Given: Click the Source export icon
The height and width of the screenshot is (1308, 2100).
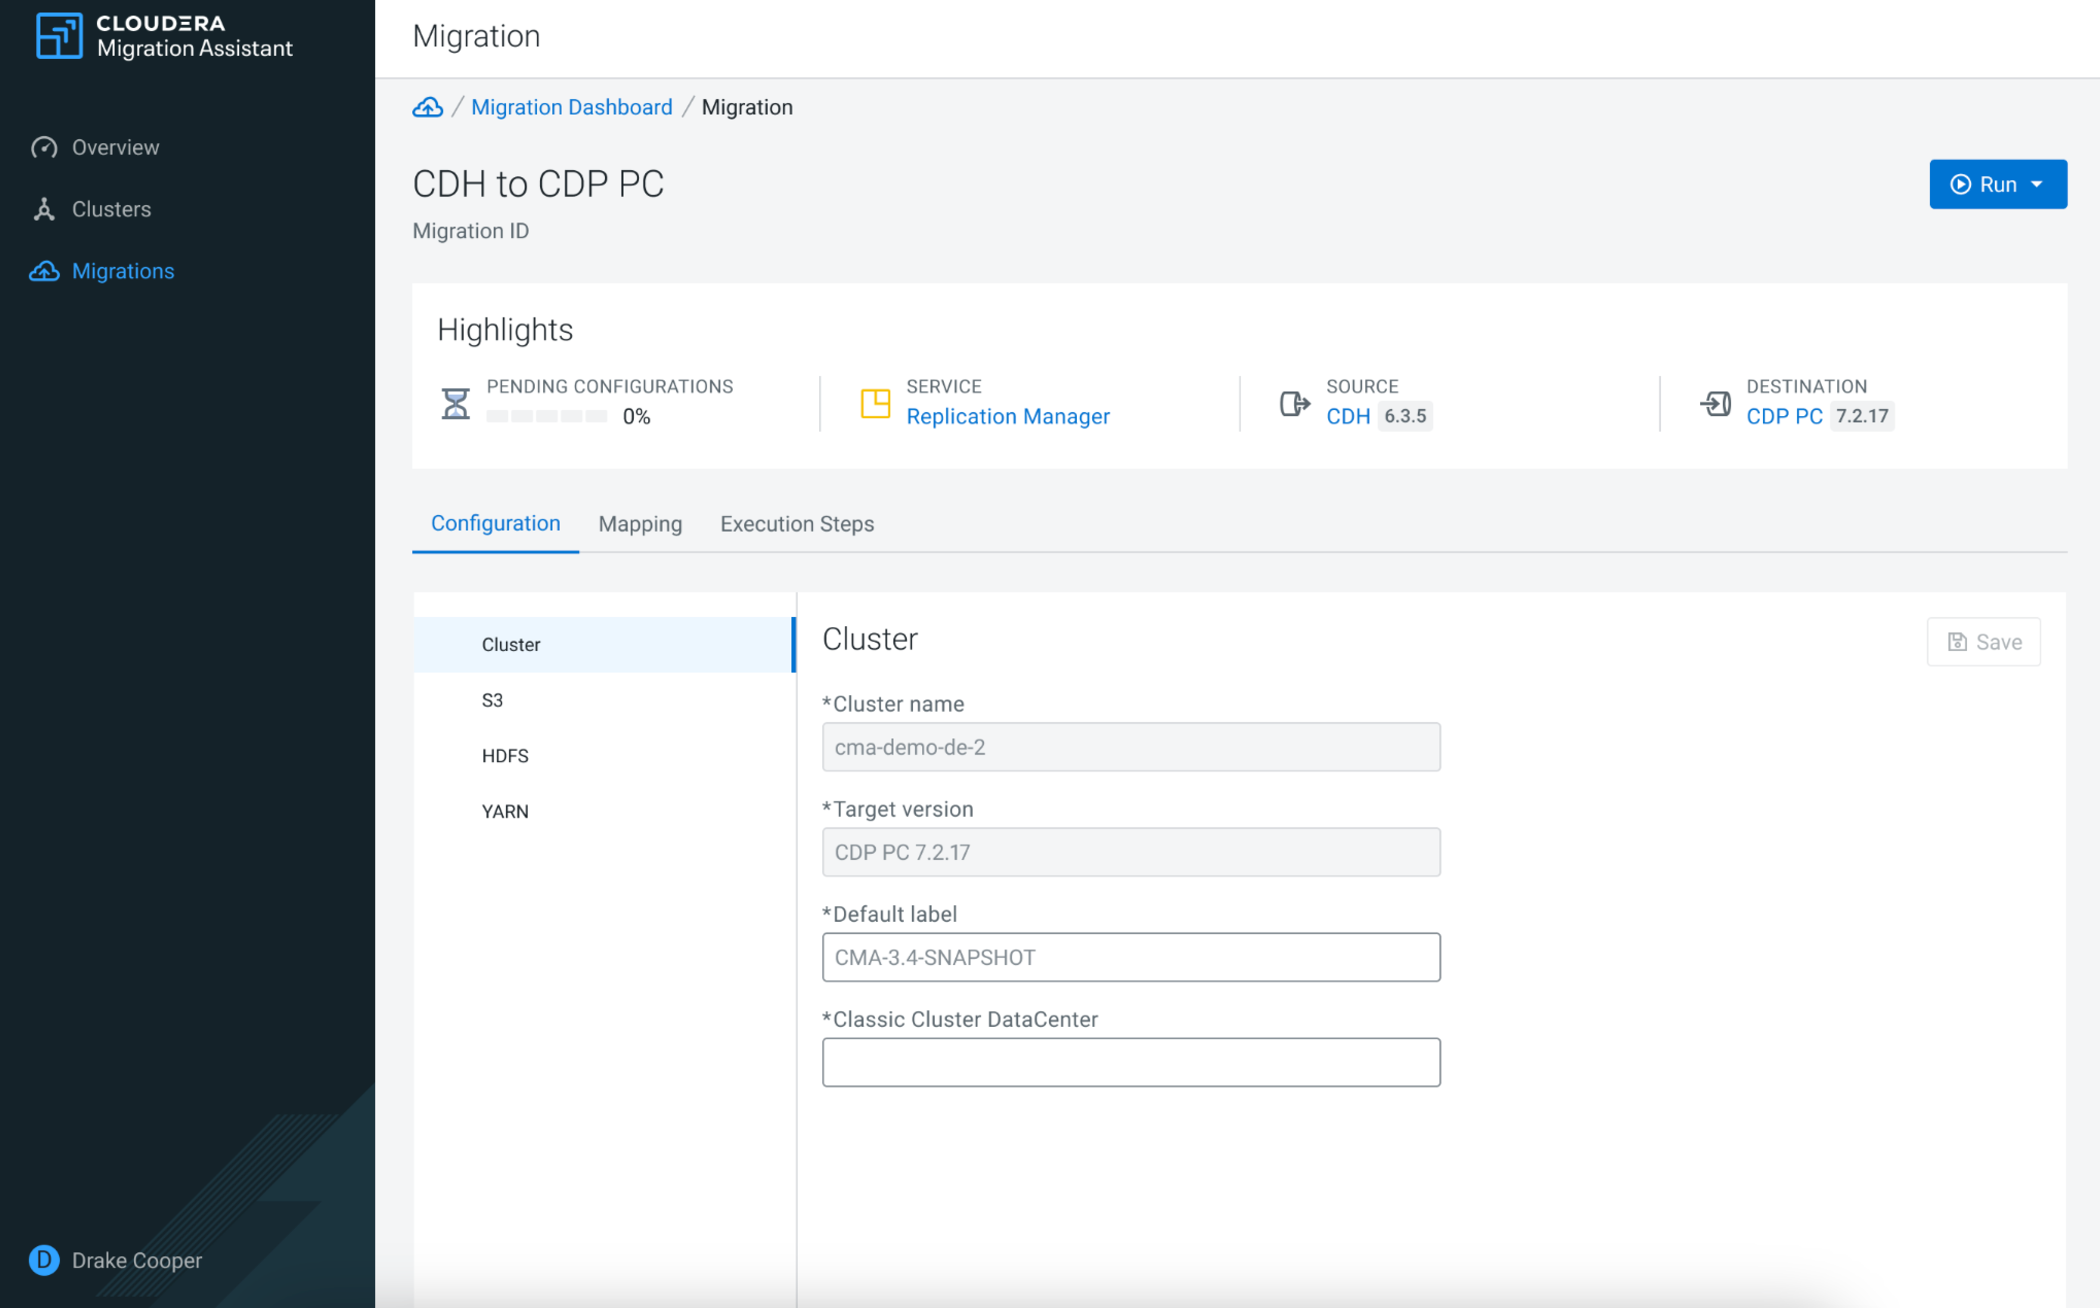Looking at the screenshot, I should [1294, 403].
